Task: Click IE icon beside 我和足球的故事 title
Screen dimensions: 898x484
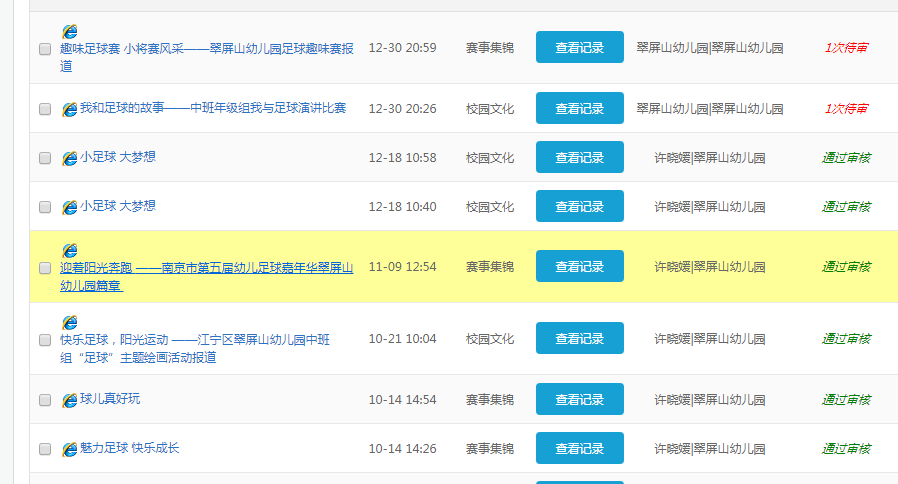Action: coord(69,109)
